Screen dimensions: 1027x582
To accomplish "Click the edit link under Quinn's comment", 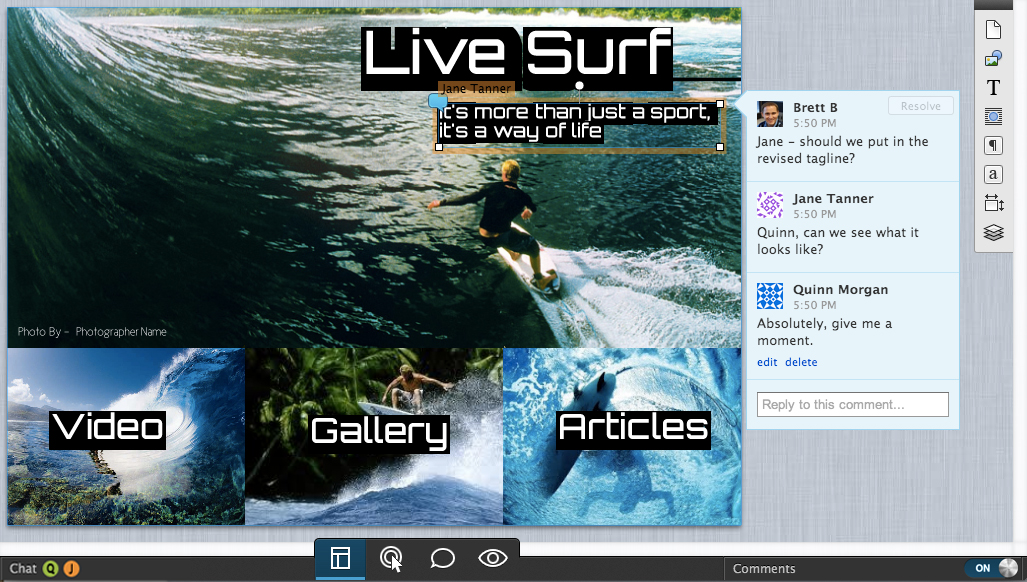I will 767,362.
